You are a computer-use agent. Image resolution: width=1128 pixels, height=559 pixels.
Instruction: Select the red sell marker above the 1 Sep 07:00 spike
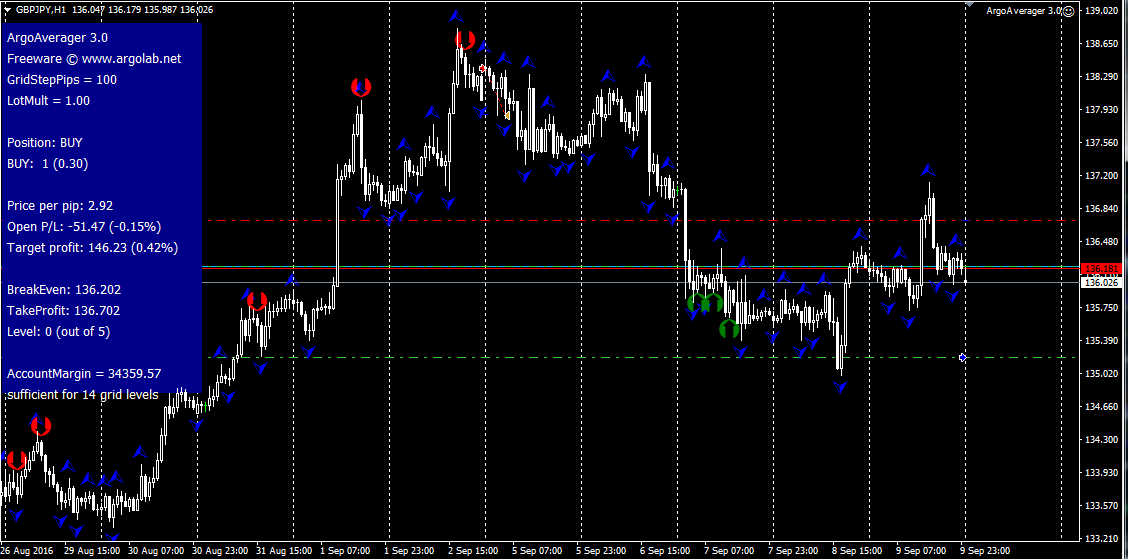[360, 87]
